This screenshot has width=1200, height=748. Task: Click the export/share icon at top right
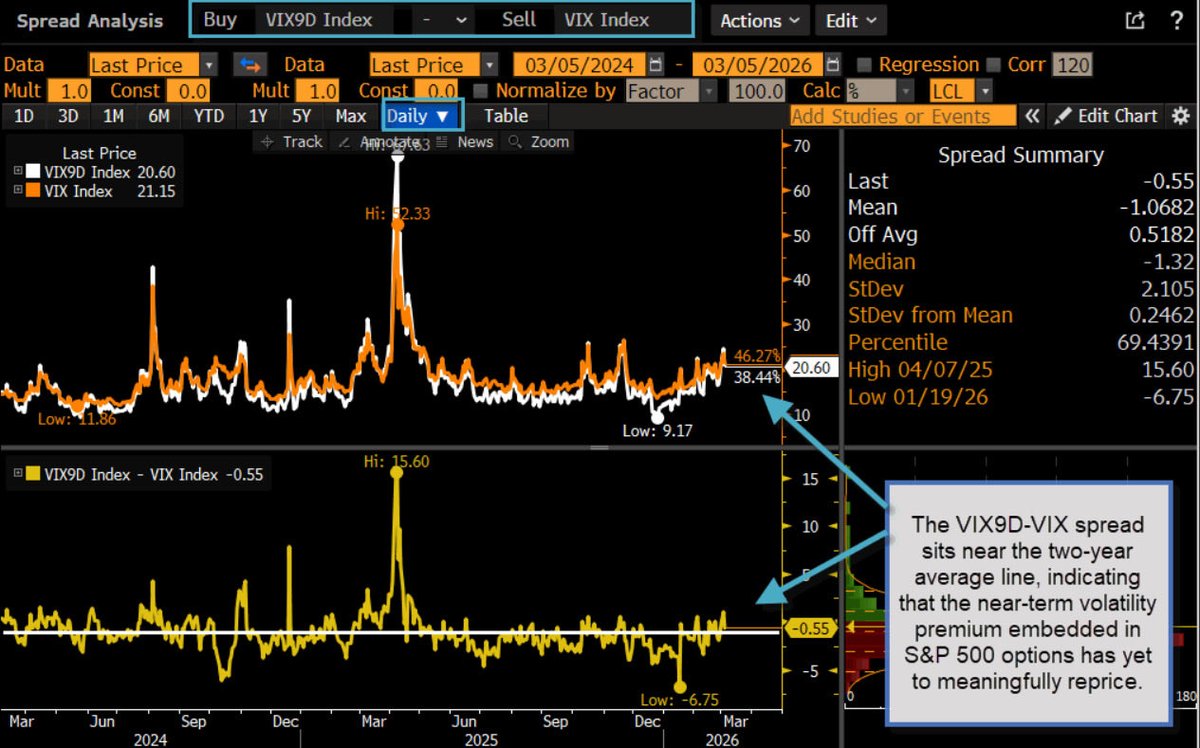pyautogui.click(x=1134, y=20)
